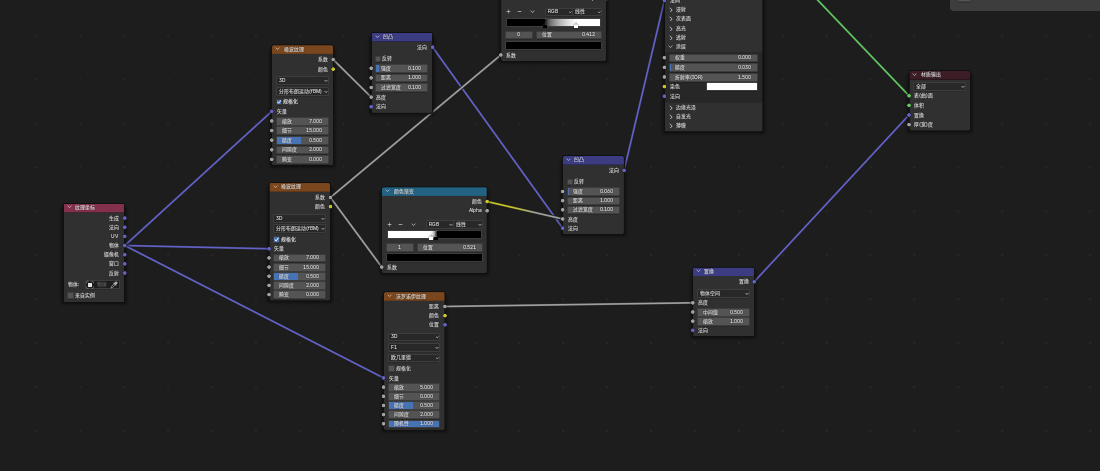Image resolution: width=1100 pixels, height=471 pixels.
Task: Open Object Space dropdown in Displacement node
Action: point(724,293)
